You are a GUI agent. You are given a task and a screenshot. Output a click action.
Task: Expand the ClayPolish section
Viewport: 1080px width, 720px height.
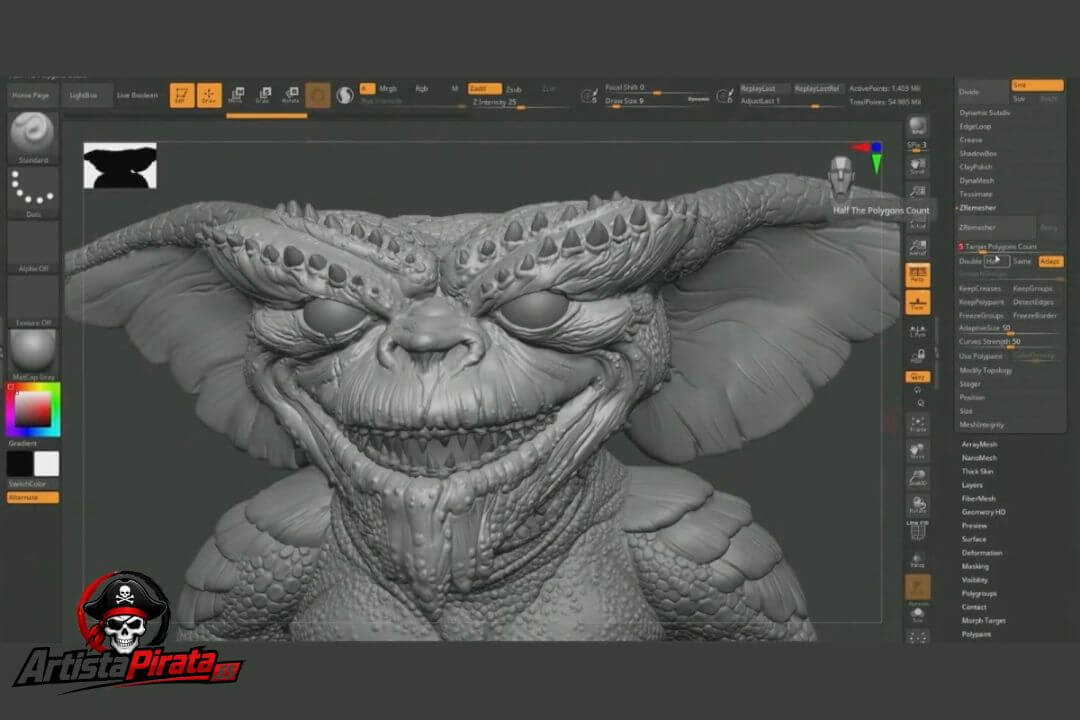pyautogui.click(x=976, y=167)
